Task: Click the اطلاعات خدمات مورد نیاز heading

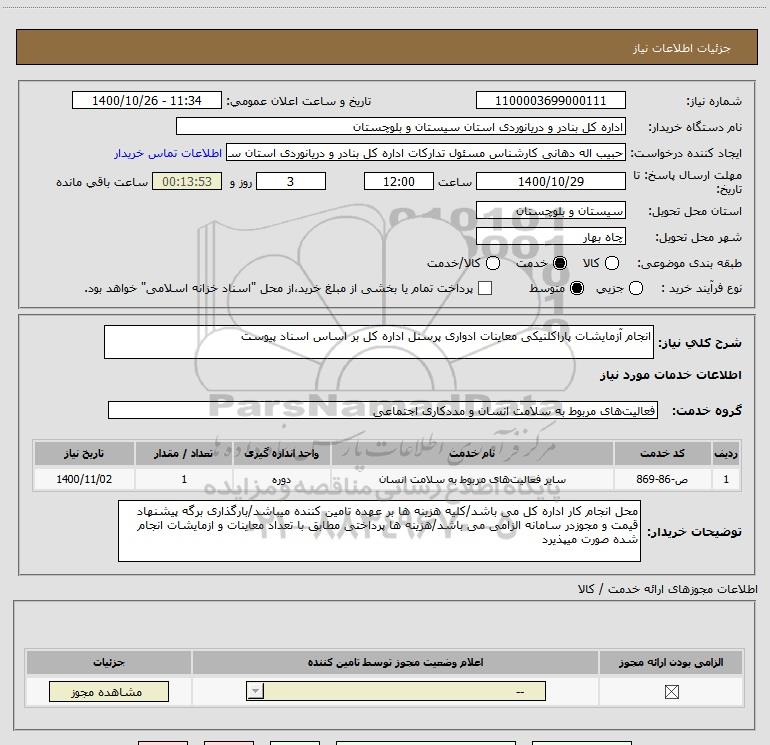Action: 670,375
